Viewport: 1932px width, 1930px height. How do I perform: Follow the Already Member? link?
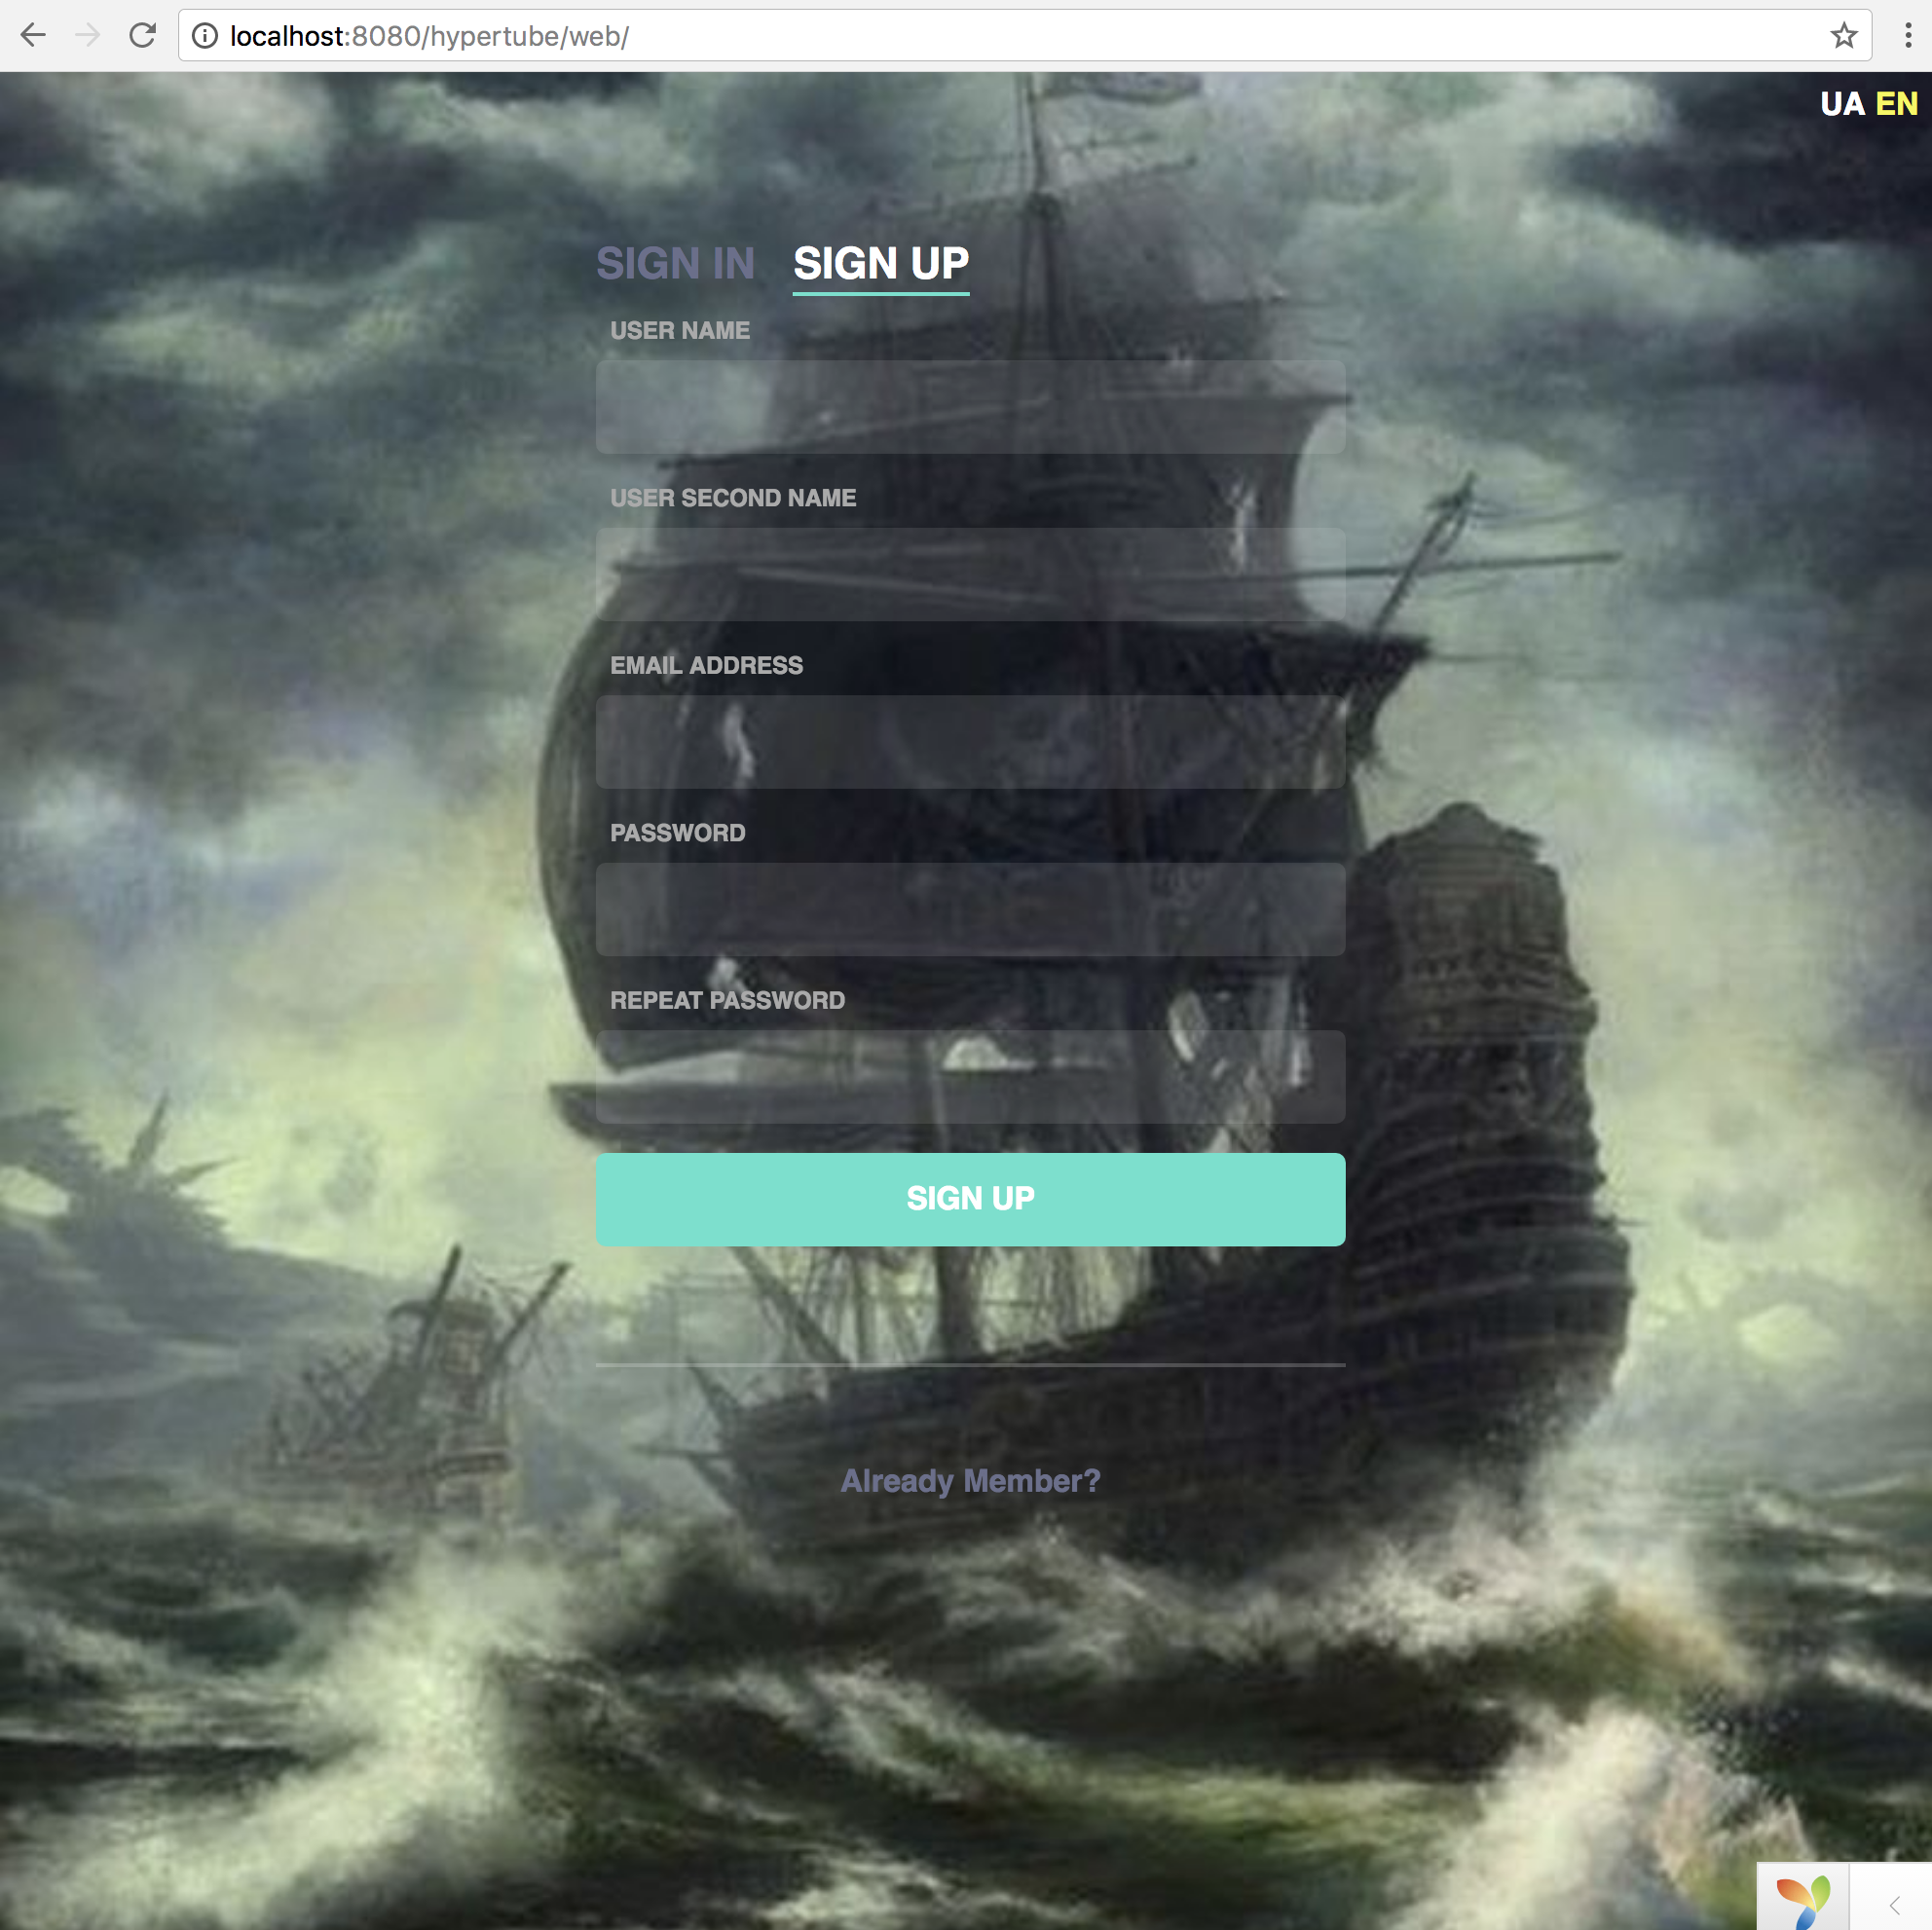970,1481
